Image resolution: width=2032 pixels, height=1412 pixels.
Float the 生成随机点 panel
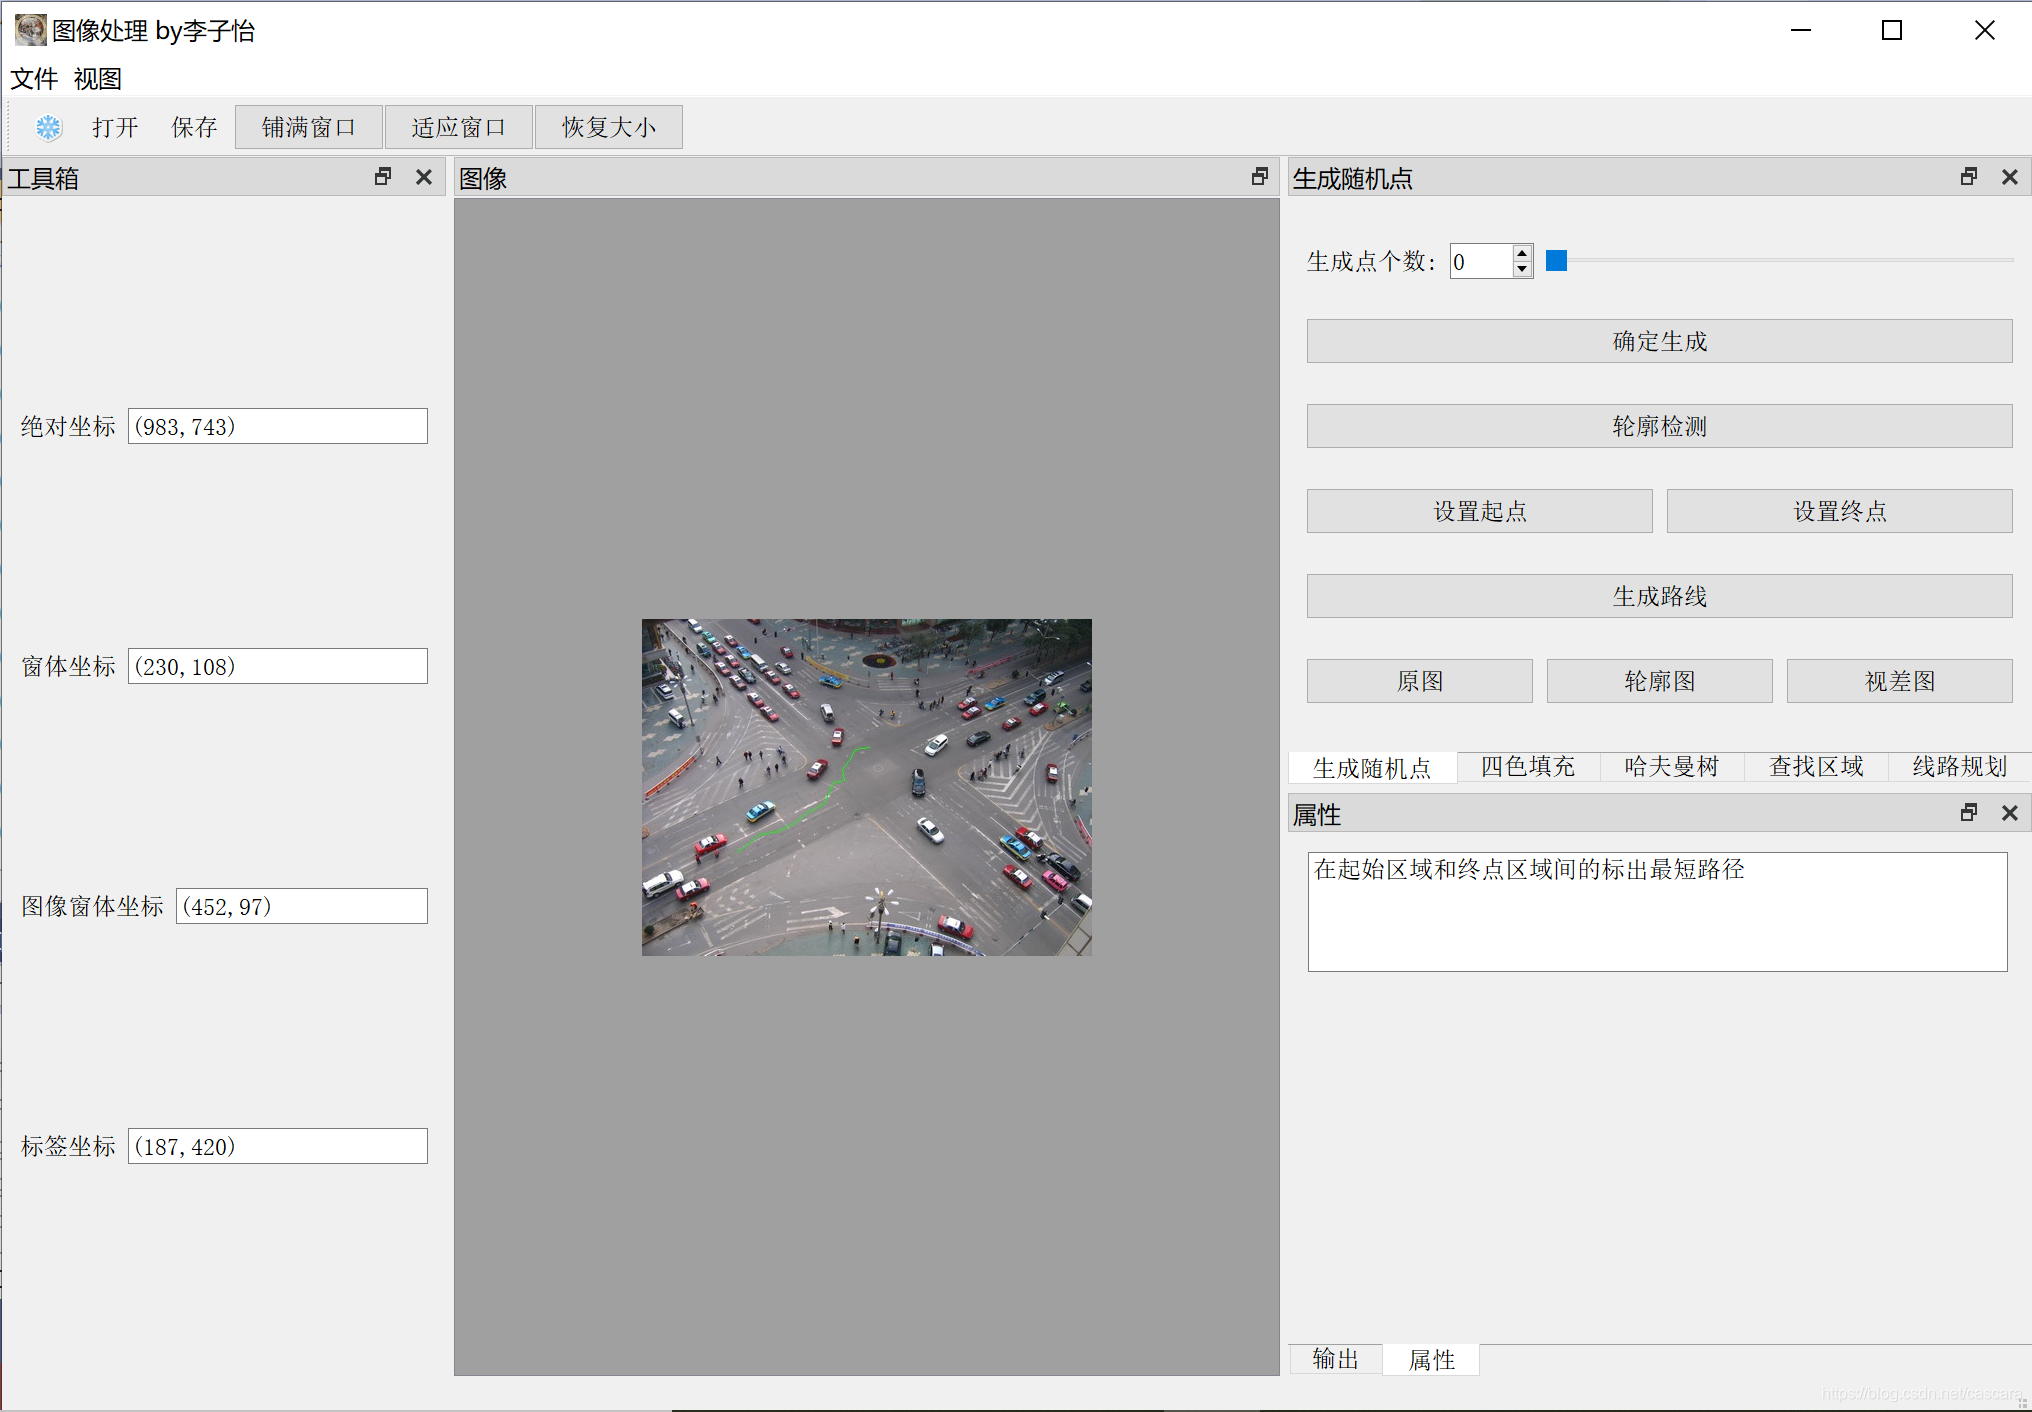point(1969,177)
